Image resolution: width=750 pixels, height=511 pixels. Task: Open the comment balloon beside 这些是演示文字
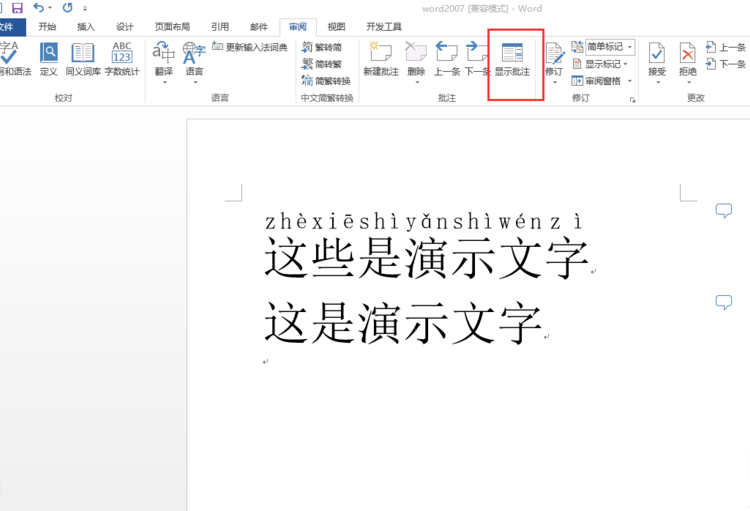tap(724, 210)
